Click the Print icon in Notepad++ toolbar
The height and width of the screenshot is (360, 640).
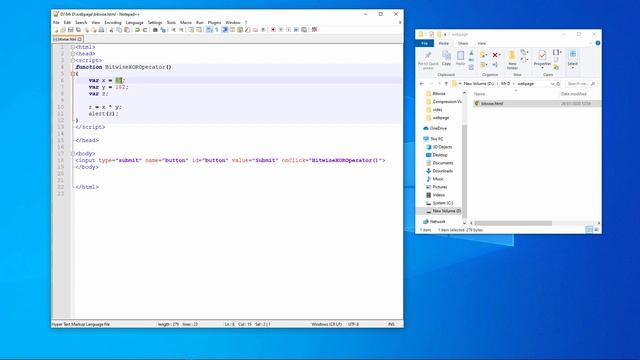tap(101, 30)
